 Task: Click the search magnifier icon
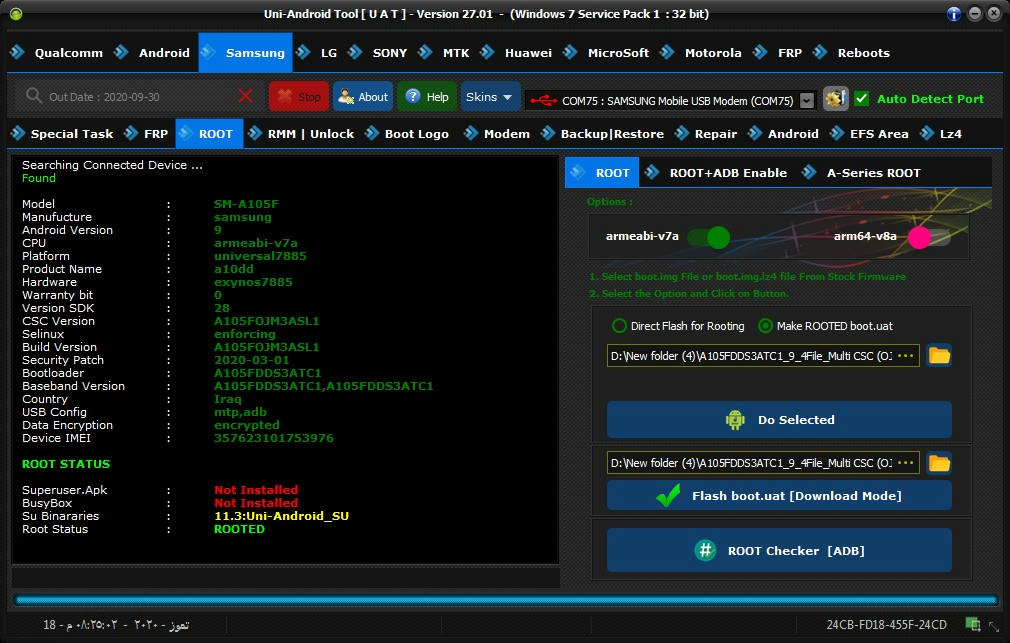(33, 96)
